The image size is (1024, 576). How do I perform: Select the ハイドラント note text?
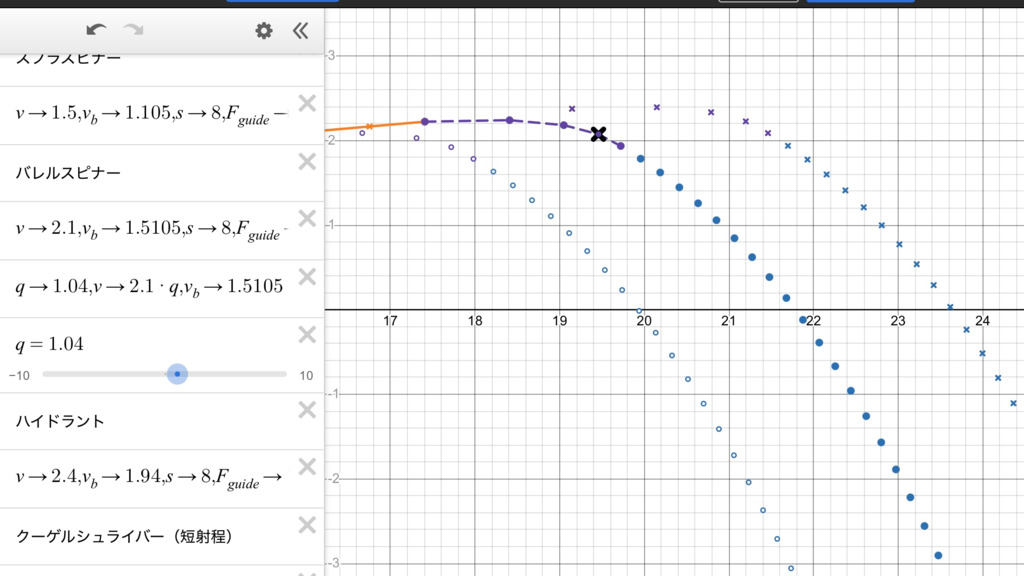(60, 421)
